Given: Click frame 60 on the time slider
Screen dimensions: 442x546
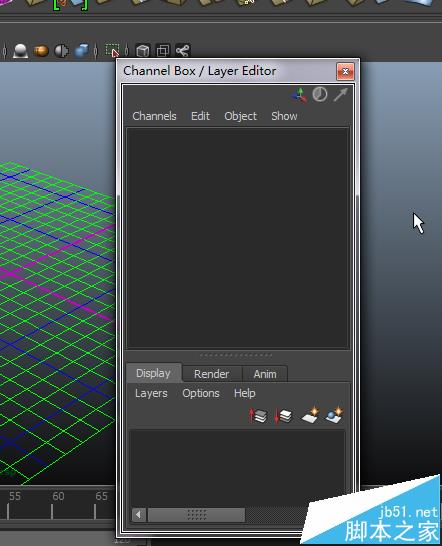Looking at the screenshot, I should [x=58, y=496].
